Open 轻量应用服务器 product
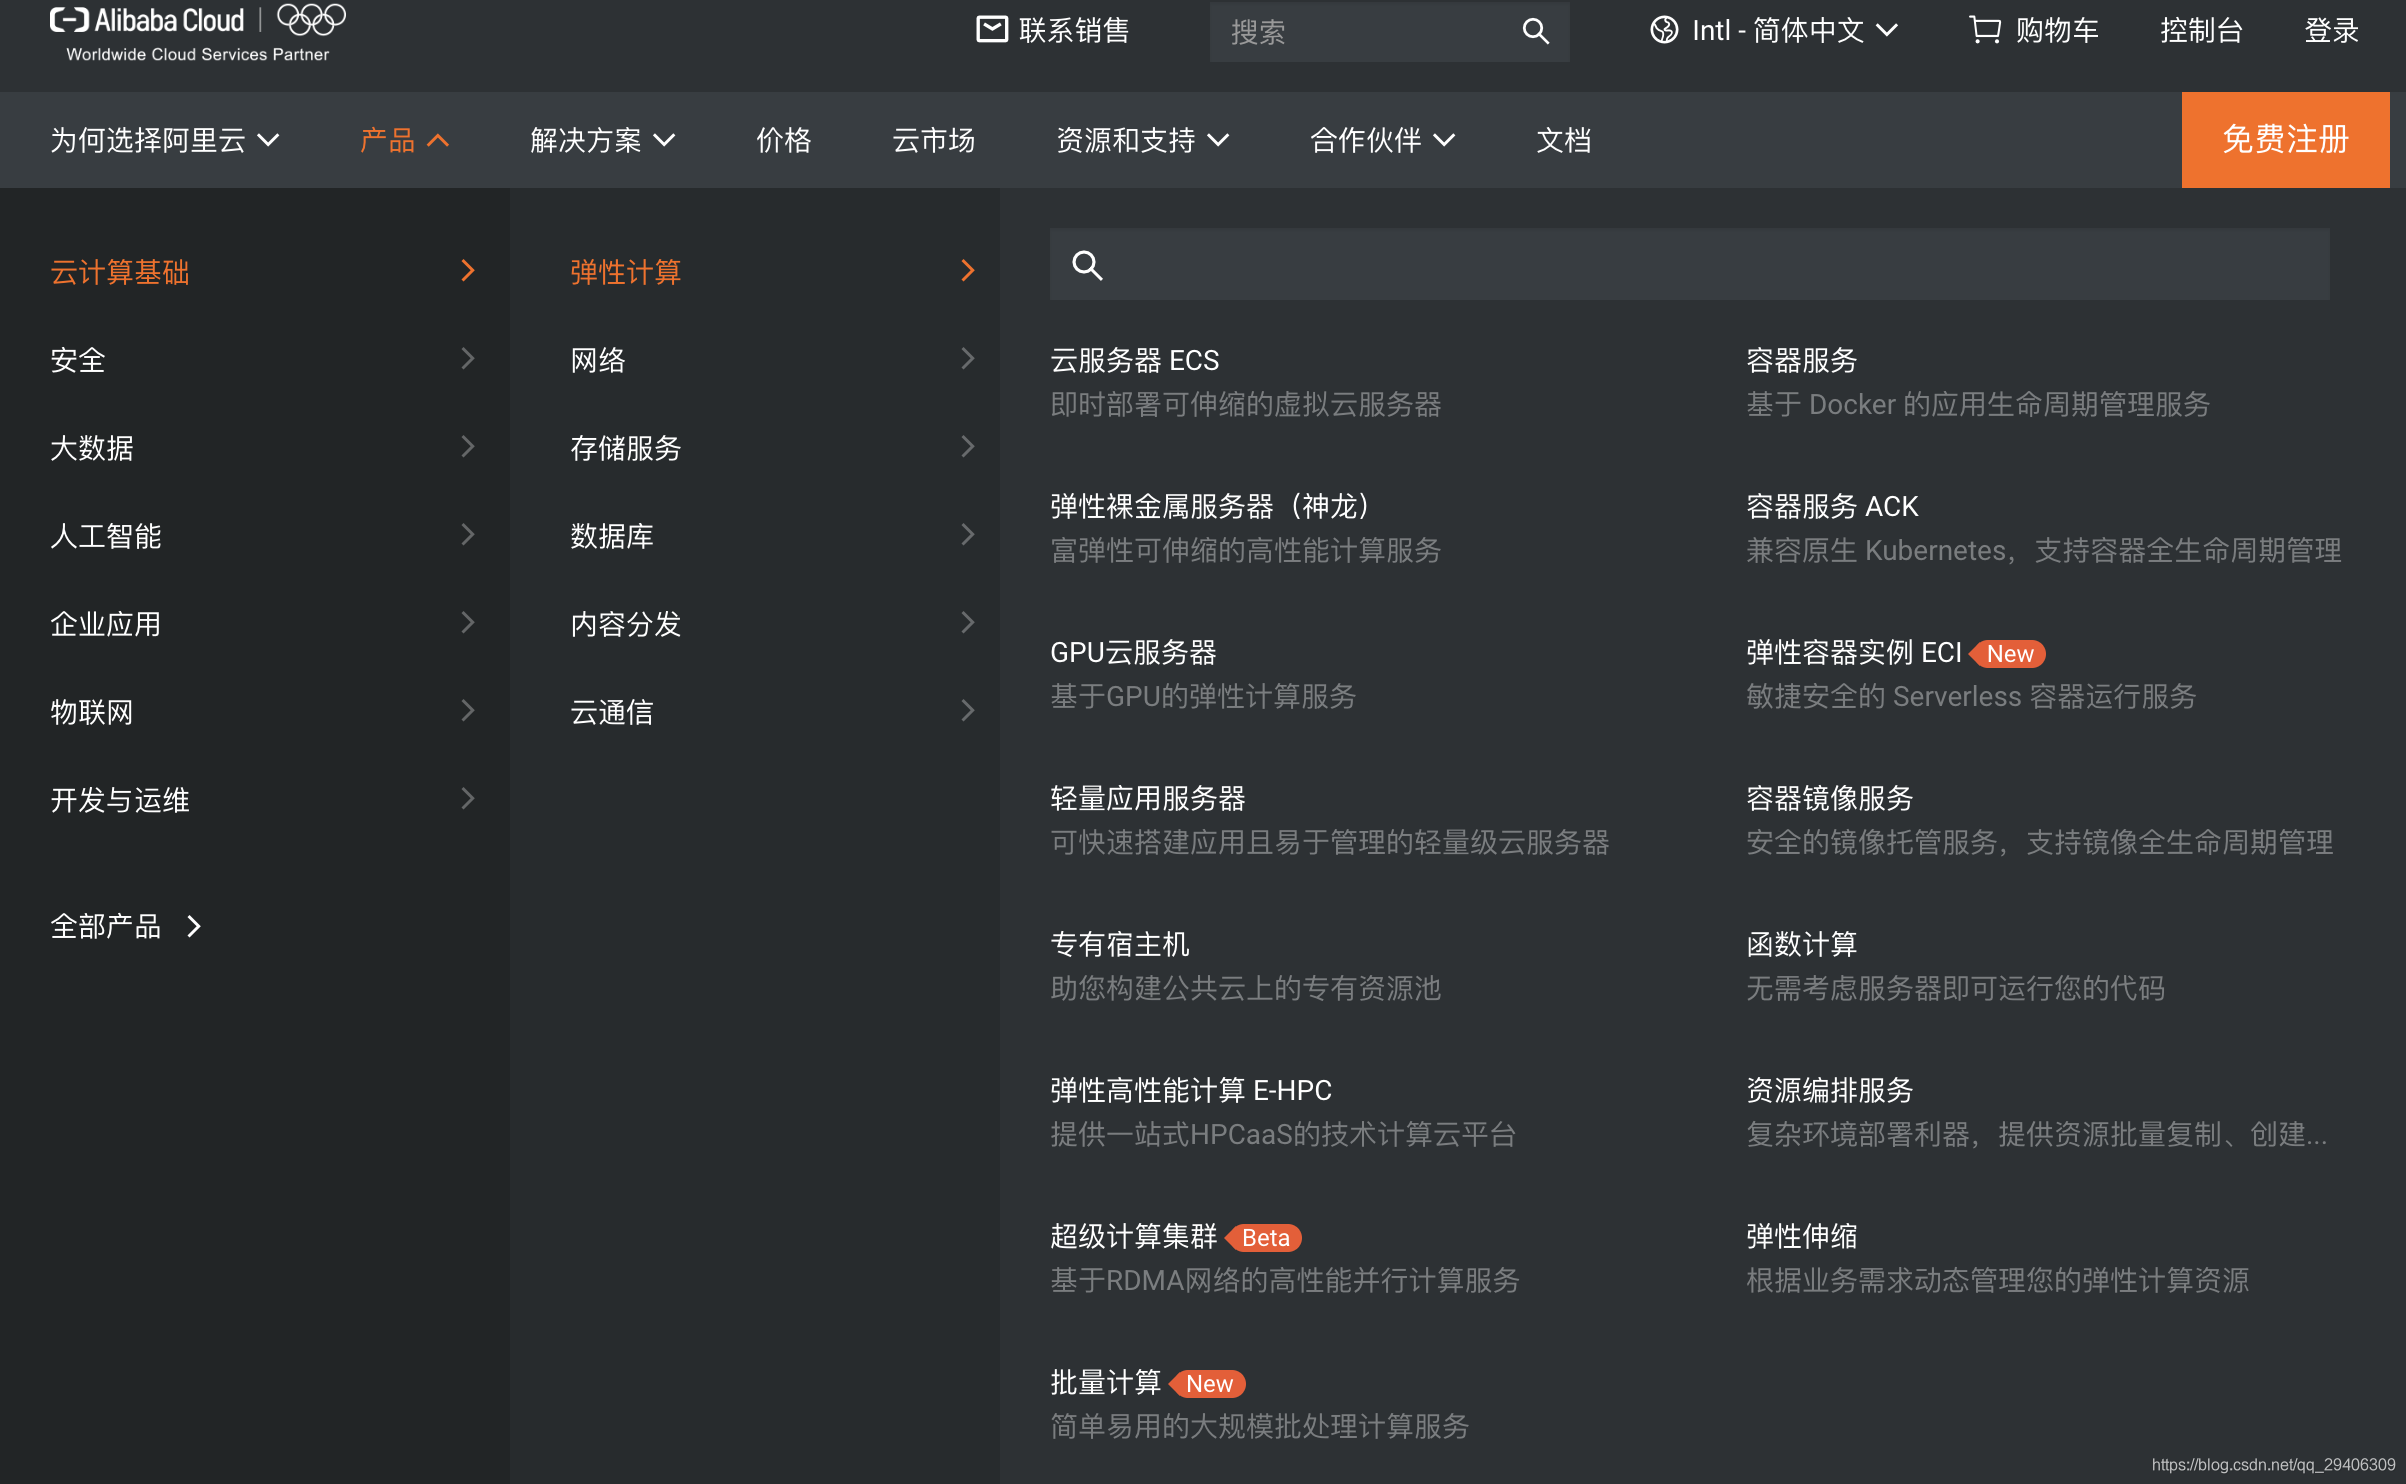The height and width of the screenshot is (1484, 2406). coord(1148,798)
